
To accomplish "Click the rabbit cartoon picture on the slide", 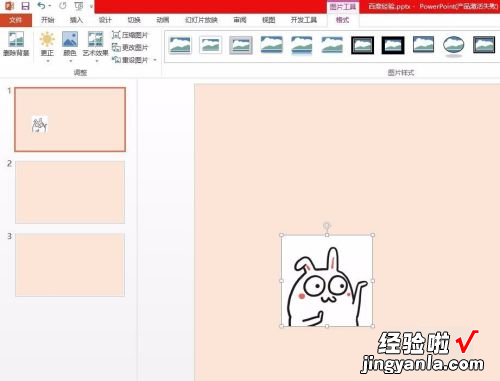I will tap(327, 281).
